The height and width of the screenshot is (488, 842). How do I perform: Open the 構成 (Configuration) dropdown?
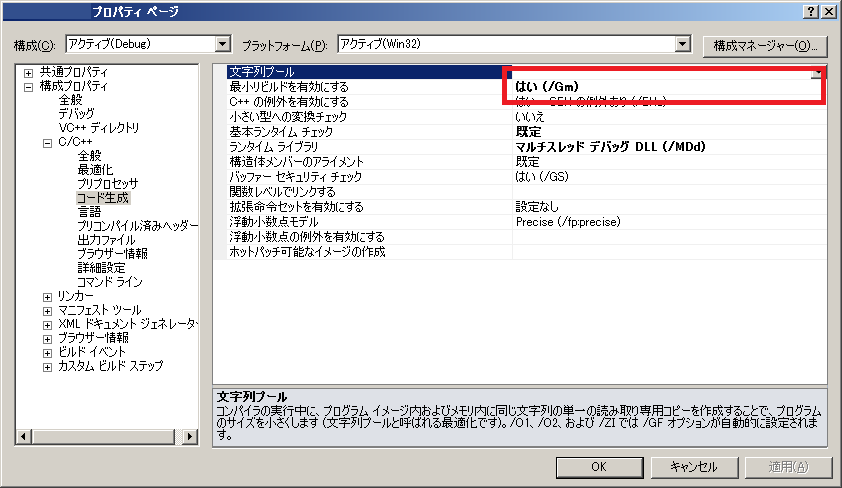[223, 44]
